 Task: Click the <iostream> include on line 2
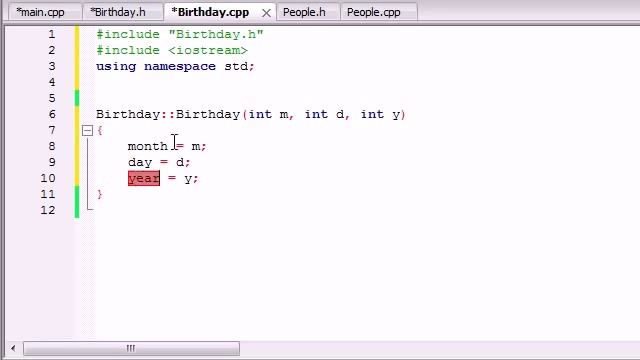(x=208, y=50)
